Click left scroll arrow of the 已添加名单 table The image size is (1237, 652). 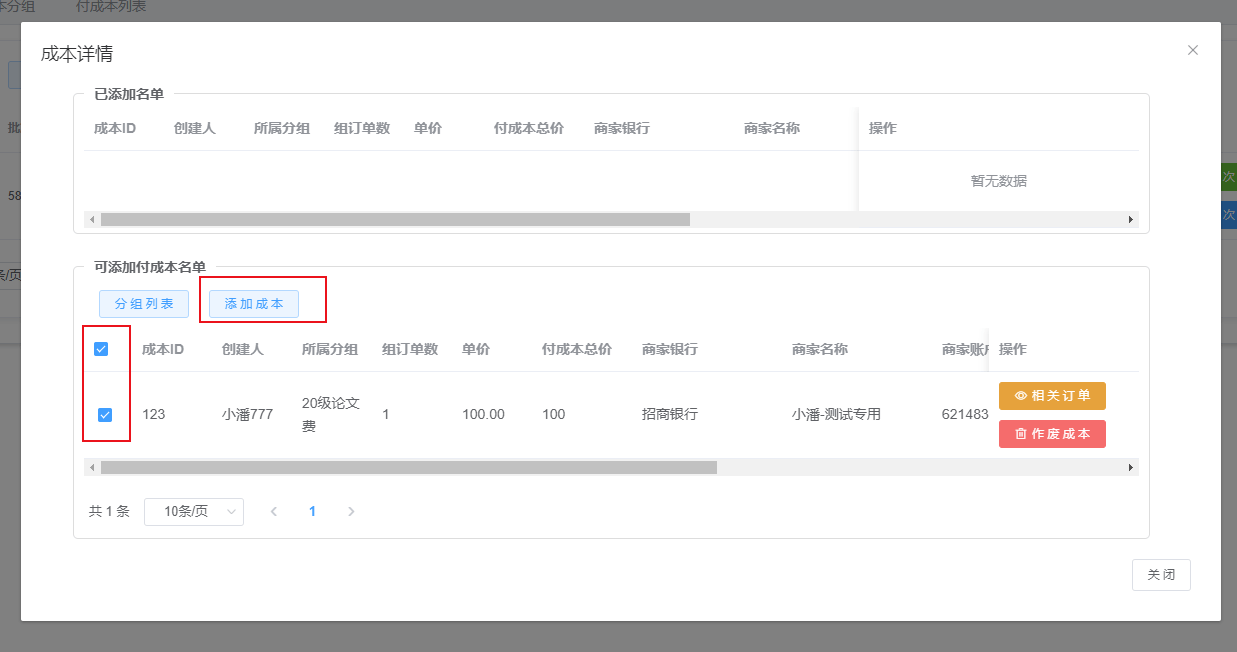coord(92,219)
